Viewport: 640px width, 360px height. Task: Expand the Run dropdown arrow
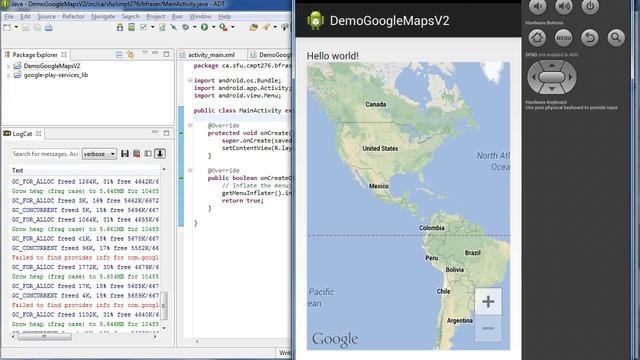pos(213,27)
